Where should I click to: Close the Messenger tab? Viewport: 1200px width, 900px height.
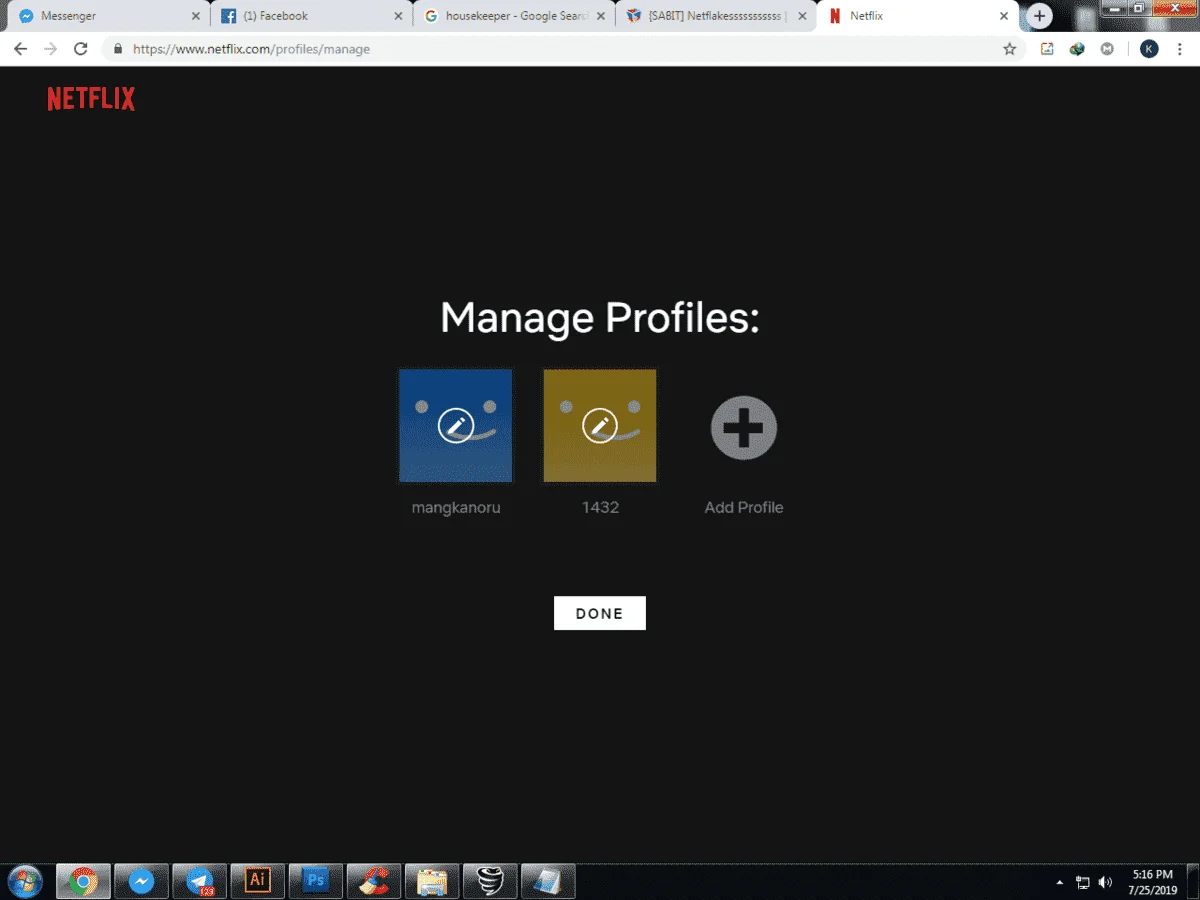[194, 16]
